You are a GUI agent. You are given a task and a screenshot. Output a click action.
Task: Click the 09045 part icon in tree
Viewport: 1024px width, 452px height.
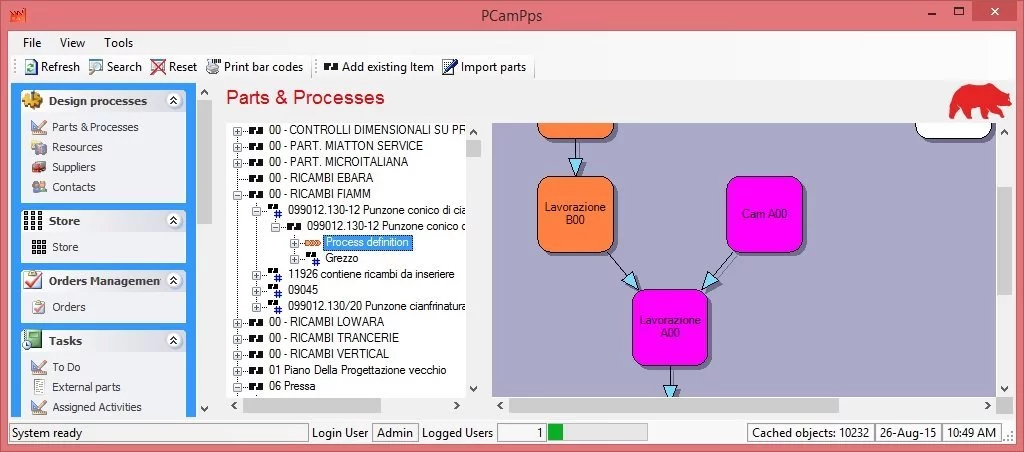(274, 291)
